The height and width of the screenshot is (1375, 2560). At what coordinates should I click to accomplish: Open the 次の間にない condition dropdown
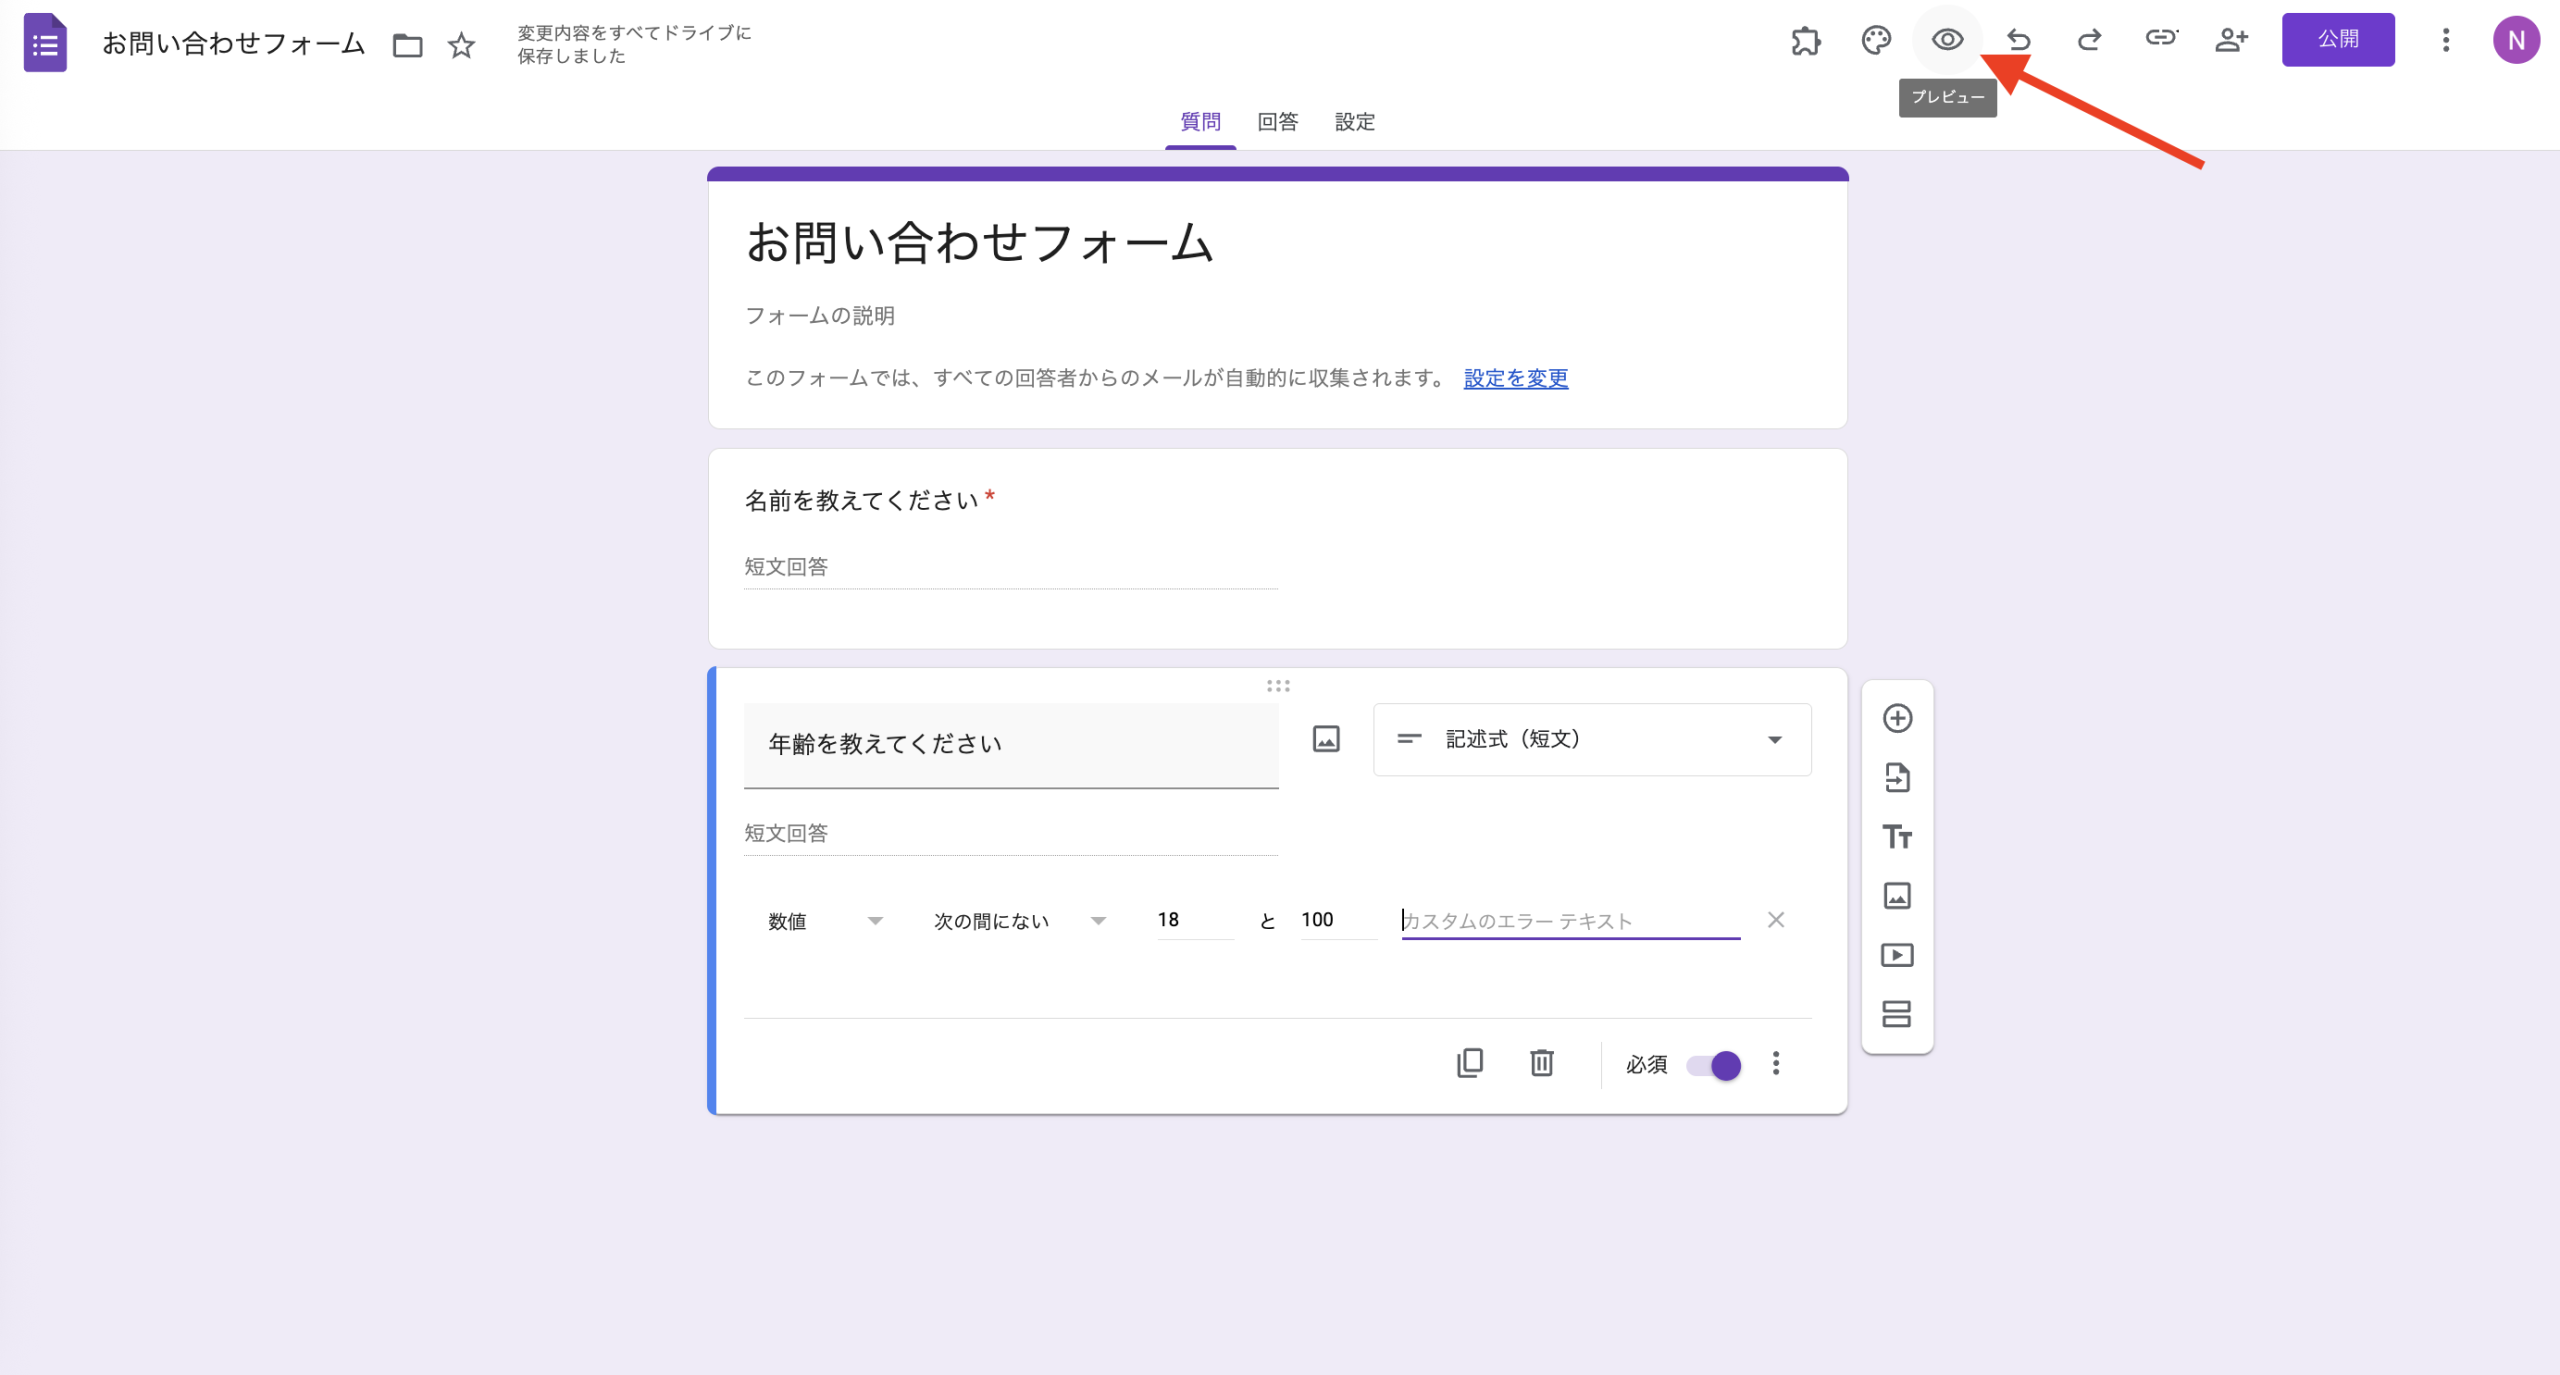pos(1015,920)
